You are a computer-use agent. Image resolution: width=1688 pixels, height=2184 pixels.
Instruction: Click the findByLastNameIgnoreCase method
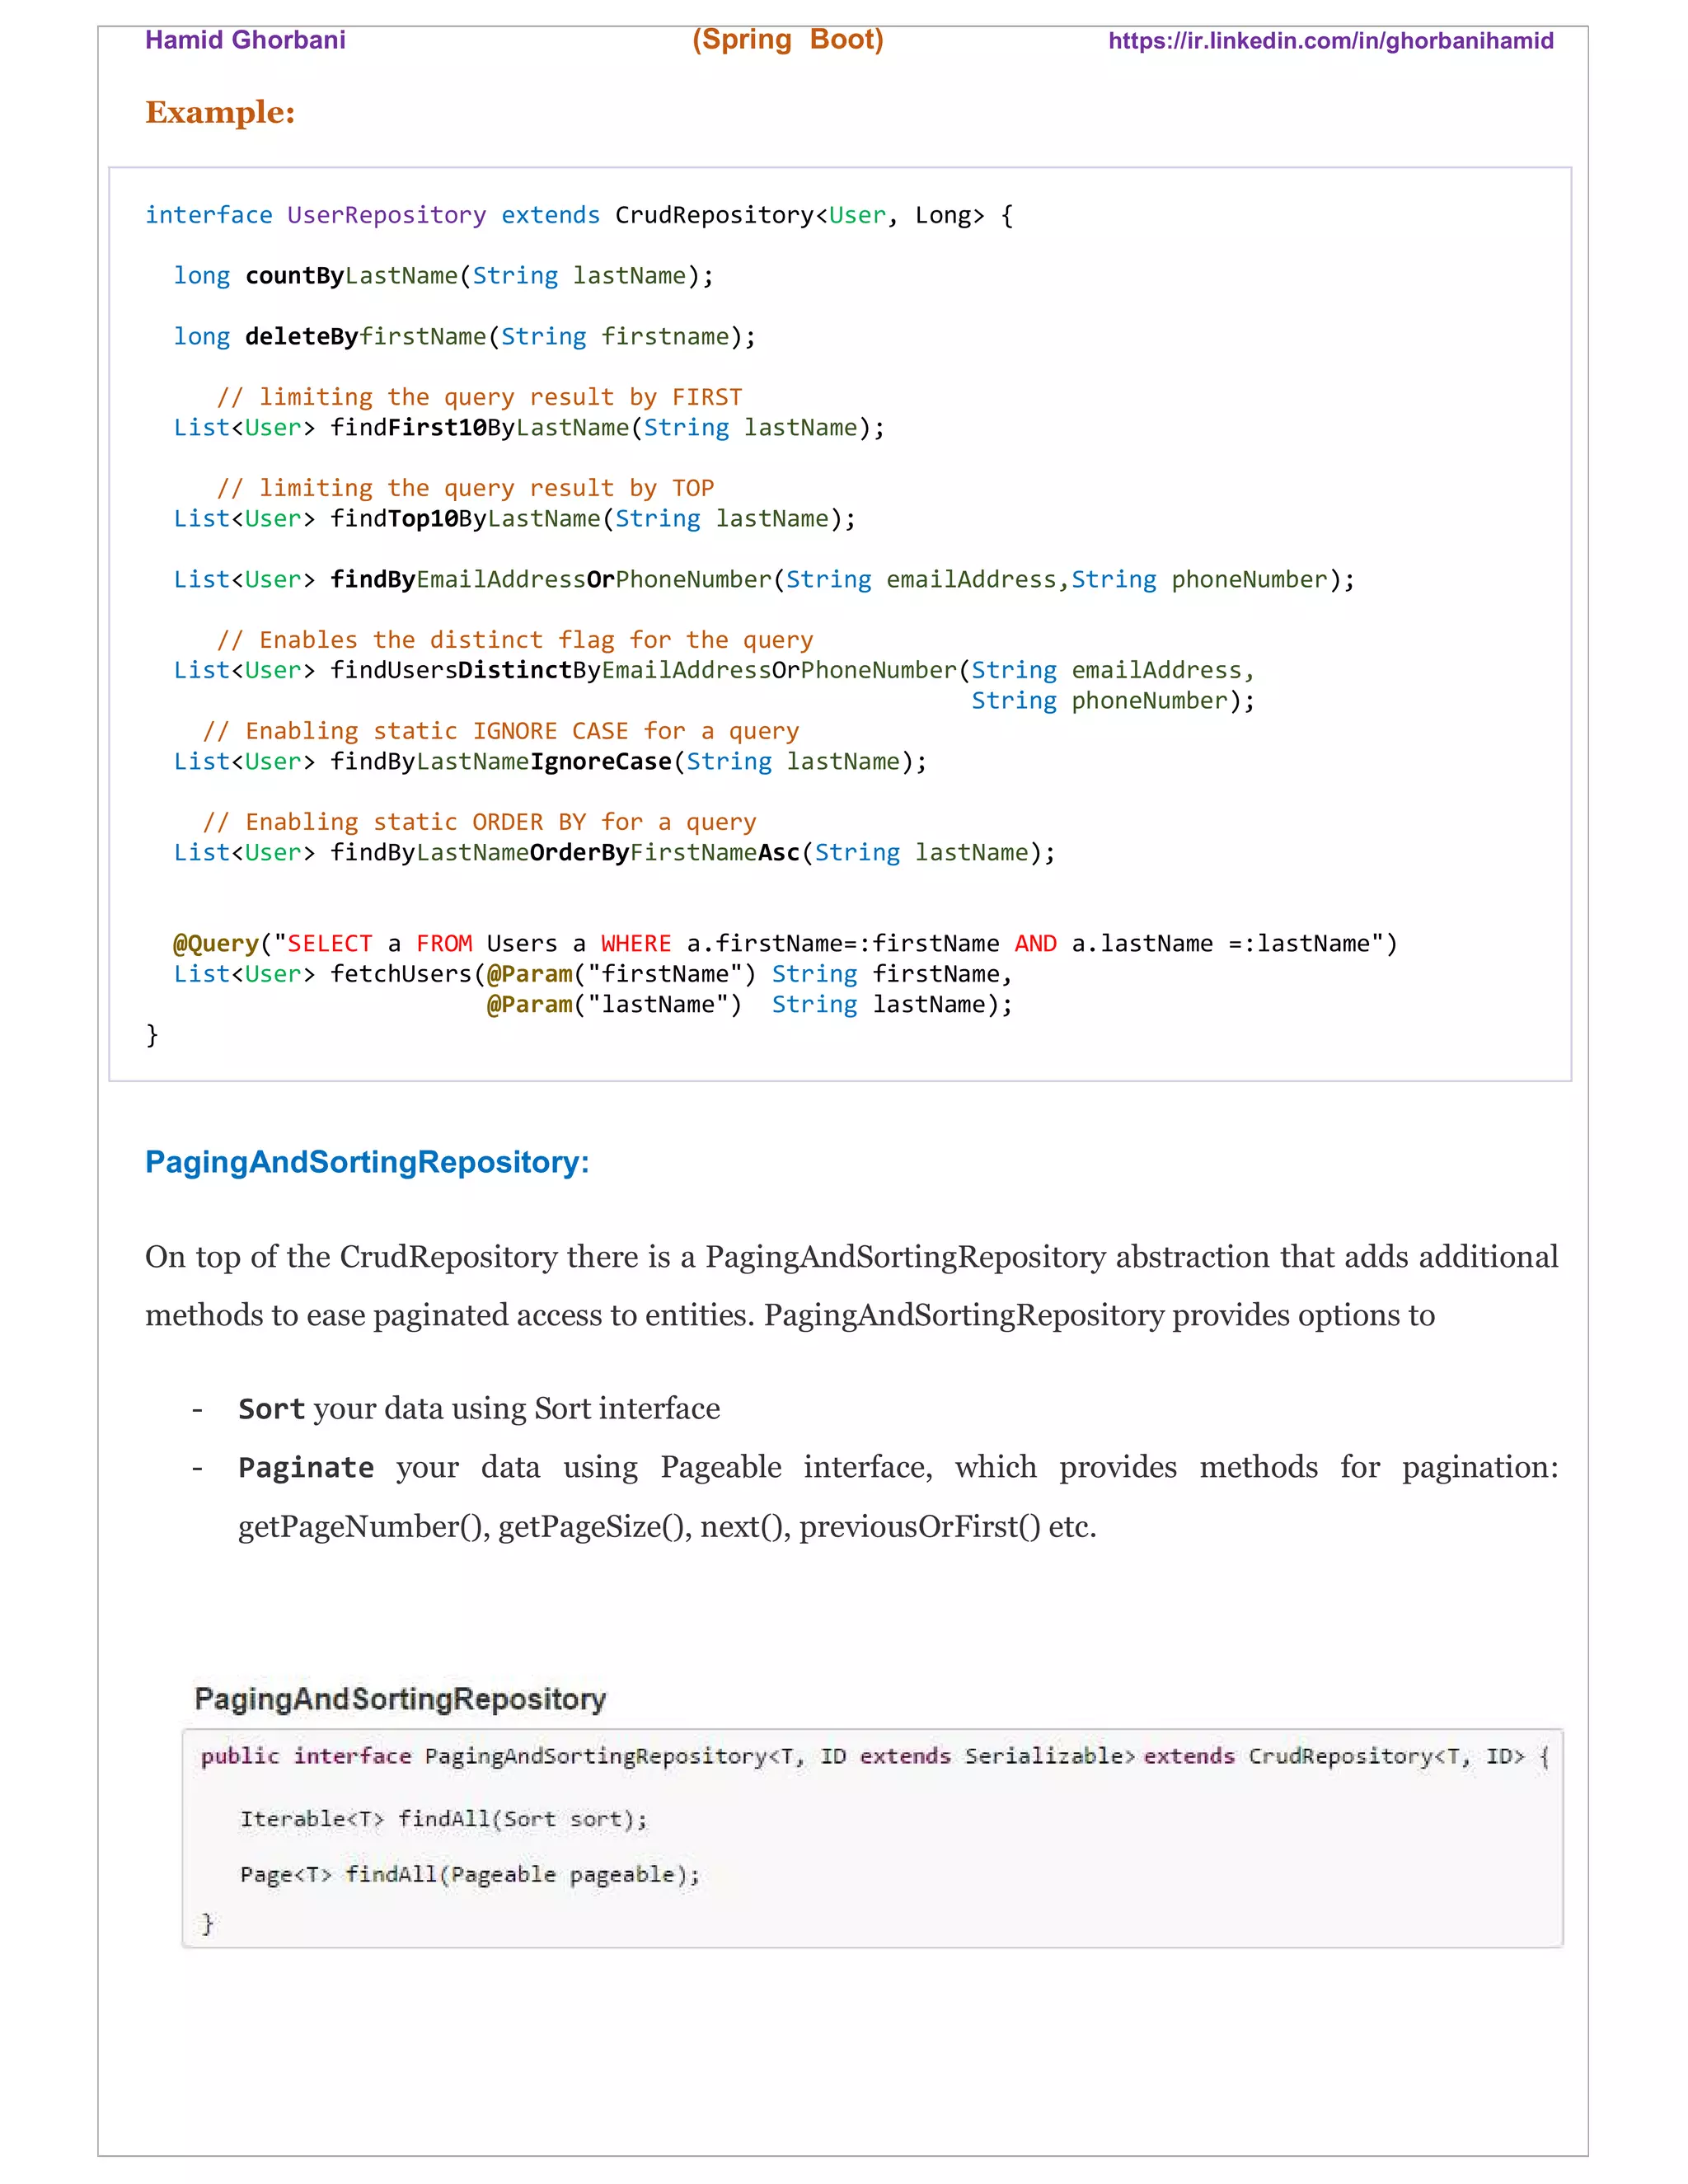(x=501, y=762)
